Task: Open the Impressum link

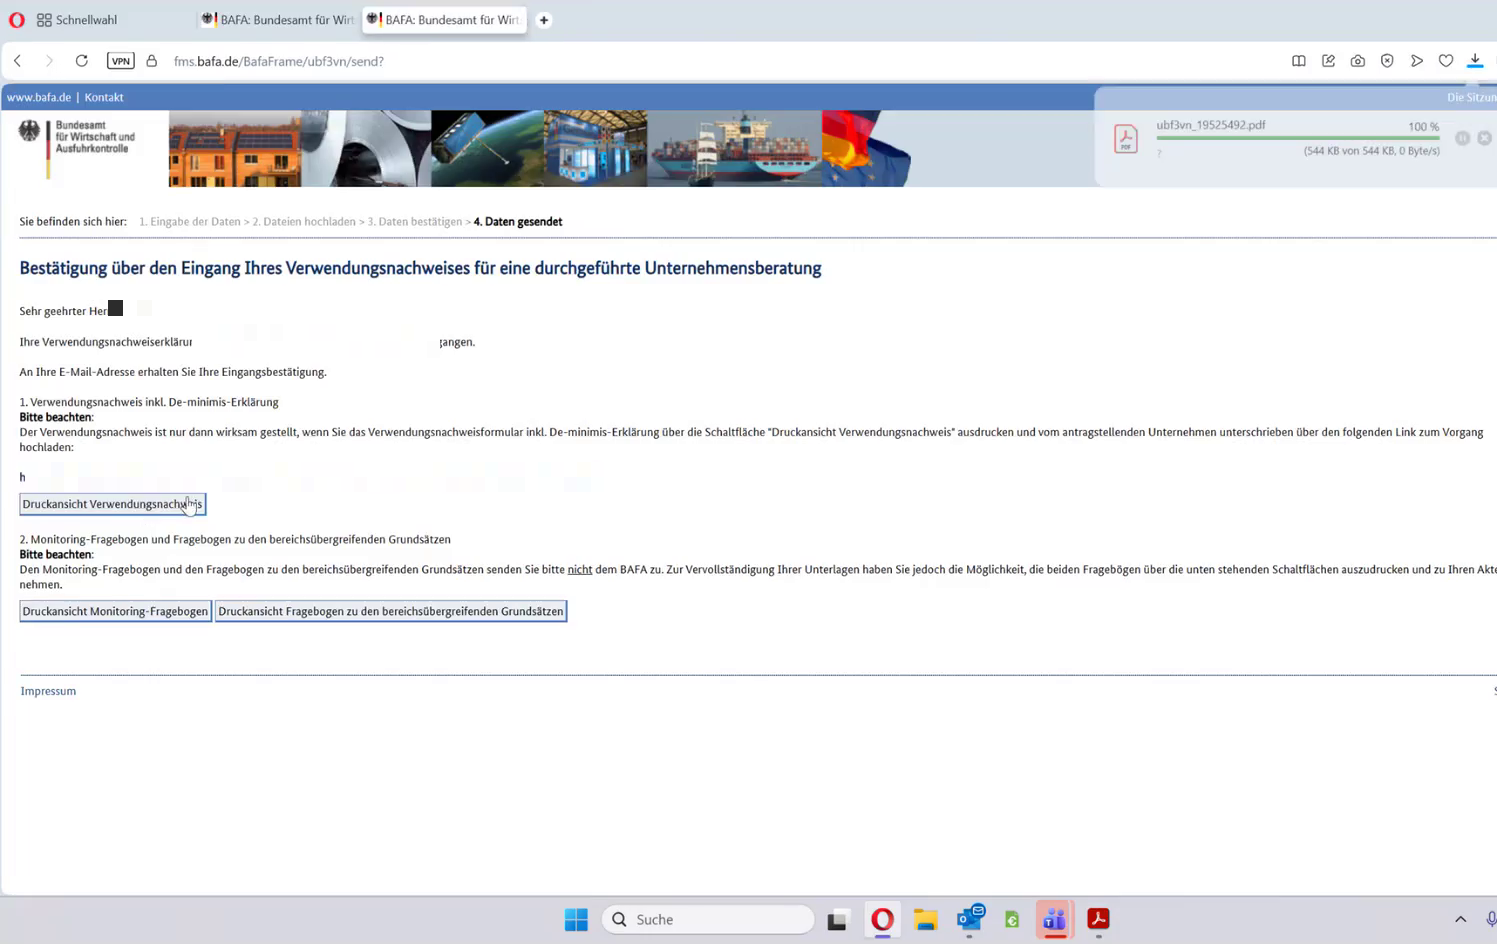Action: pyautogui.click(x=48, y=691)
